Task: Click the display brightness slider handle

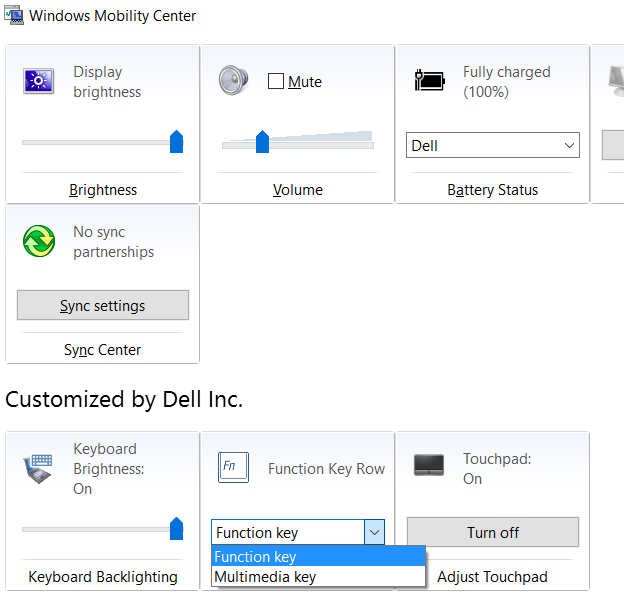Action: pyautogui.click(x=177, y=141)
